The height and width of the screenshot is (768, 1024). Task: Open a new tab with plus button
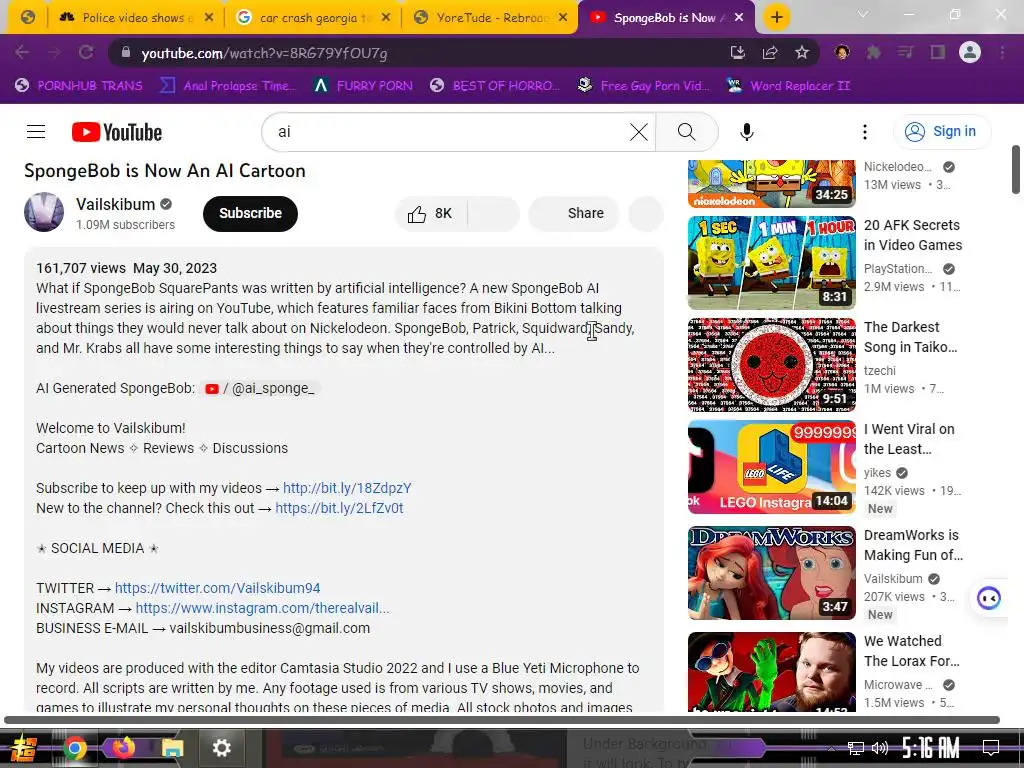776,18
